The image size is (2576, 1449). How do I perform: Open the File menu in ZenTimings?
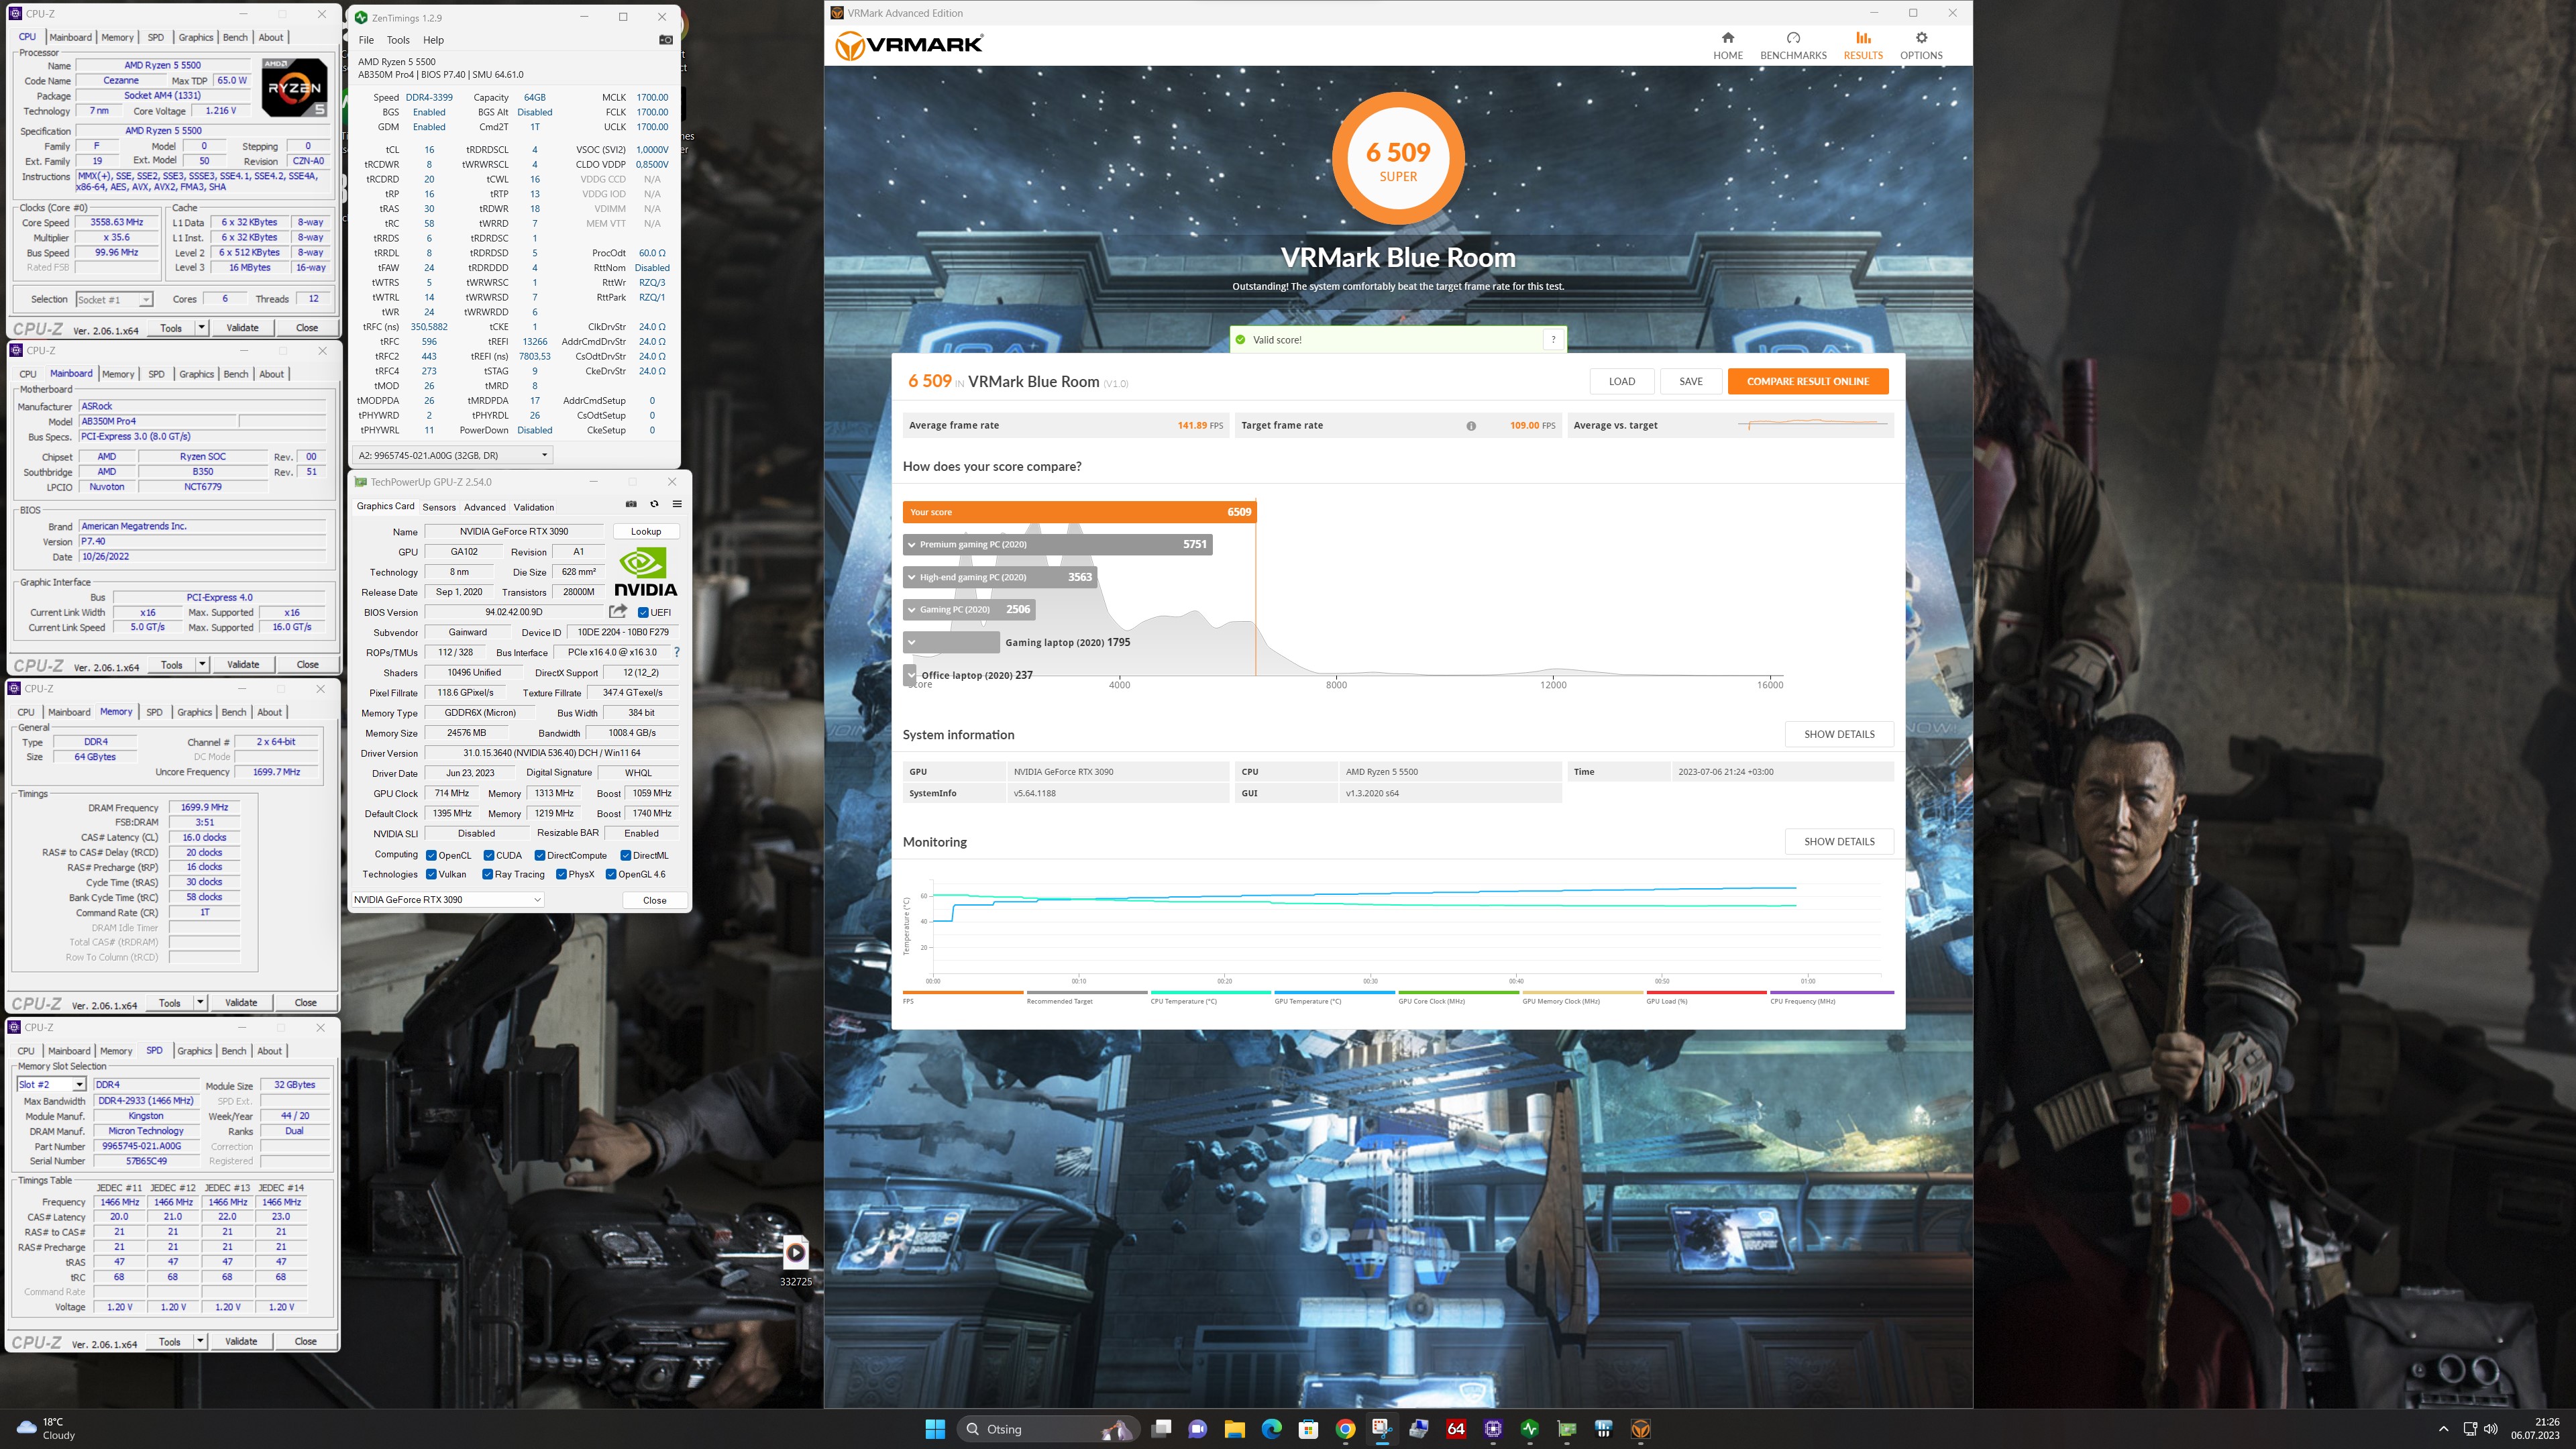366,40
